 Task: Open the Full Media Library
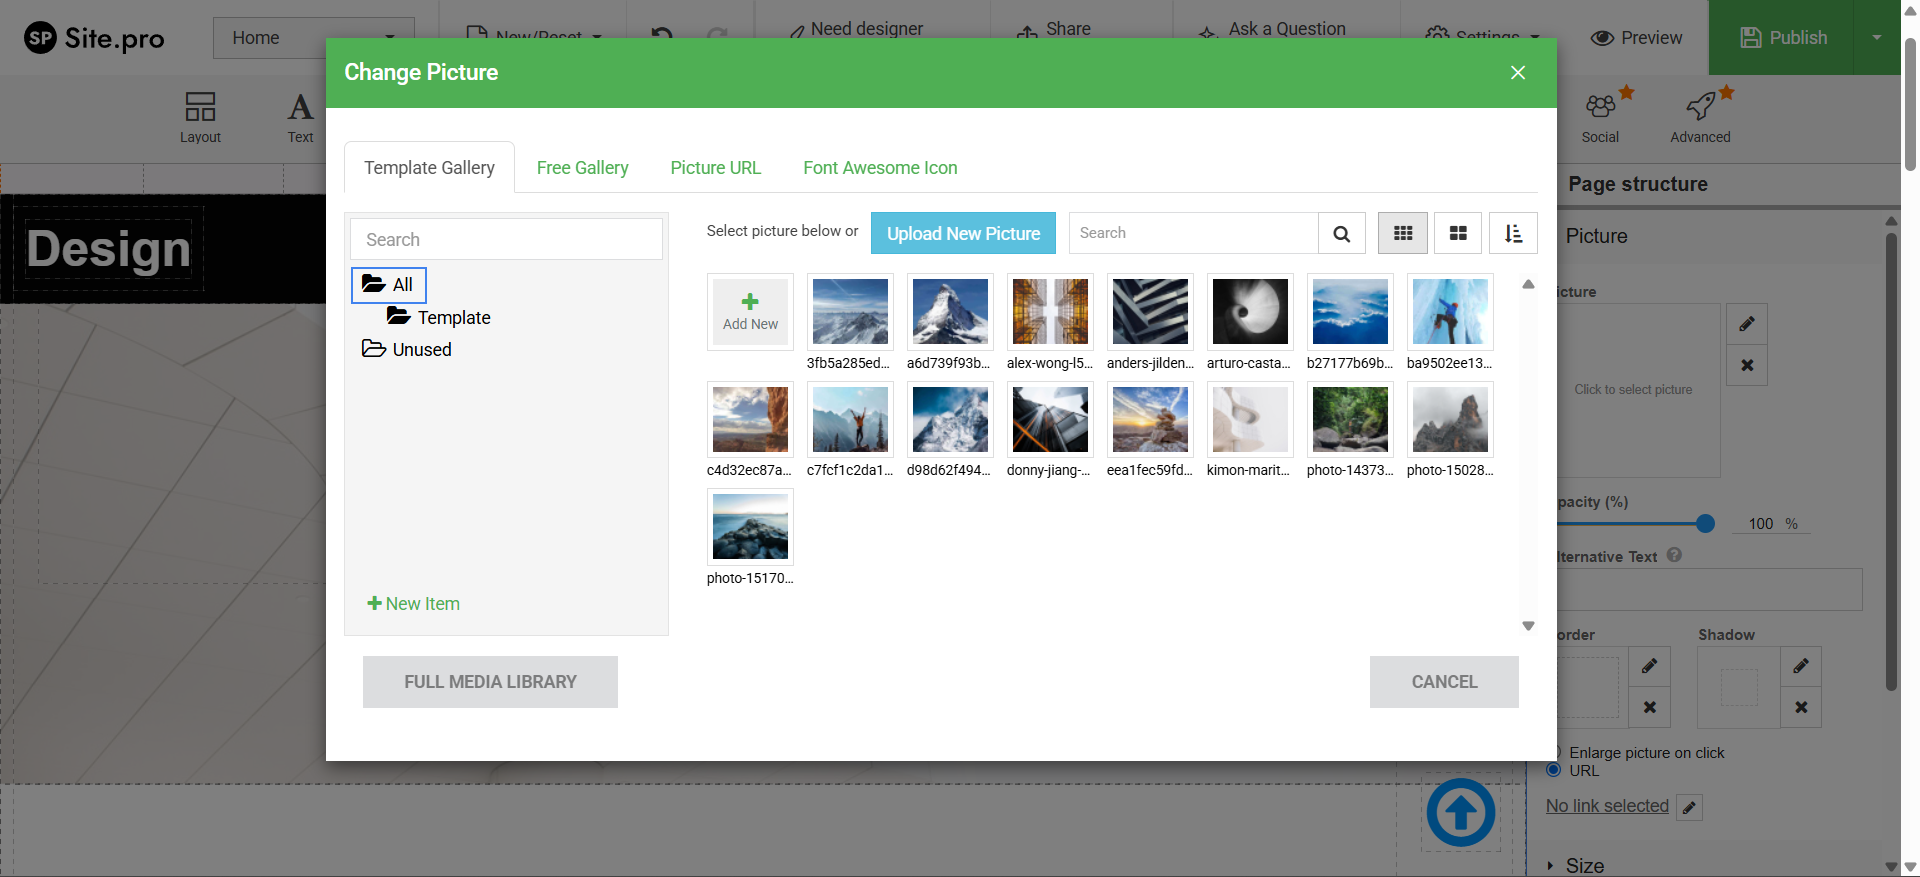click(x=490, y=682)
